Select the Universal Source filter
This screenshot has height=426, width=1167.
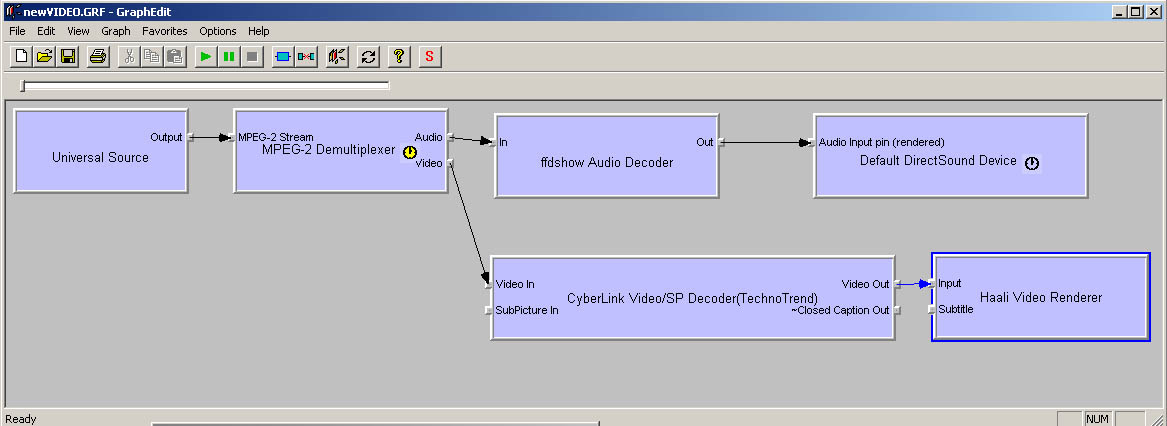coord(100,151)
